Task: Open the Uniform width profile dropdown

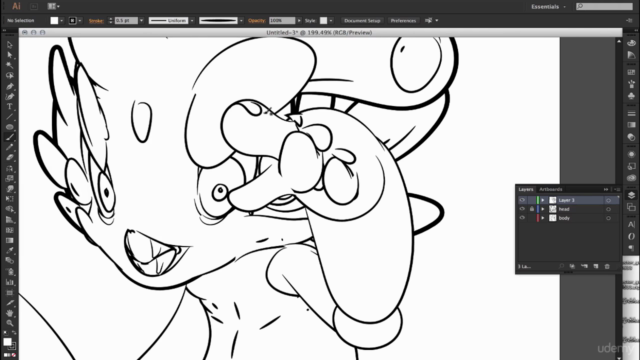Action: tap(192, 20)
